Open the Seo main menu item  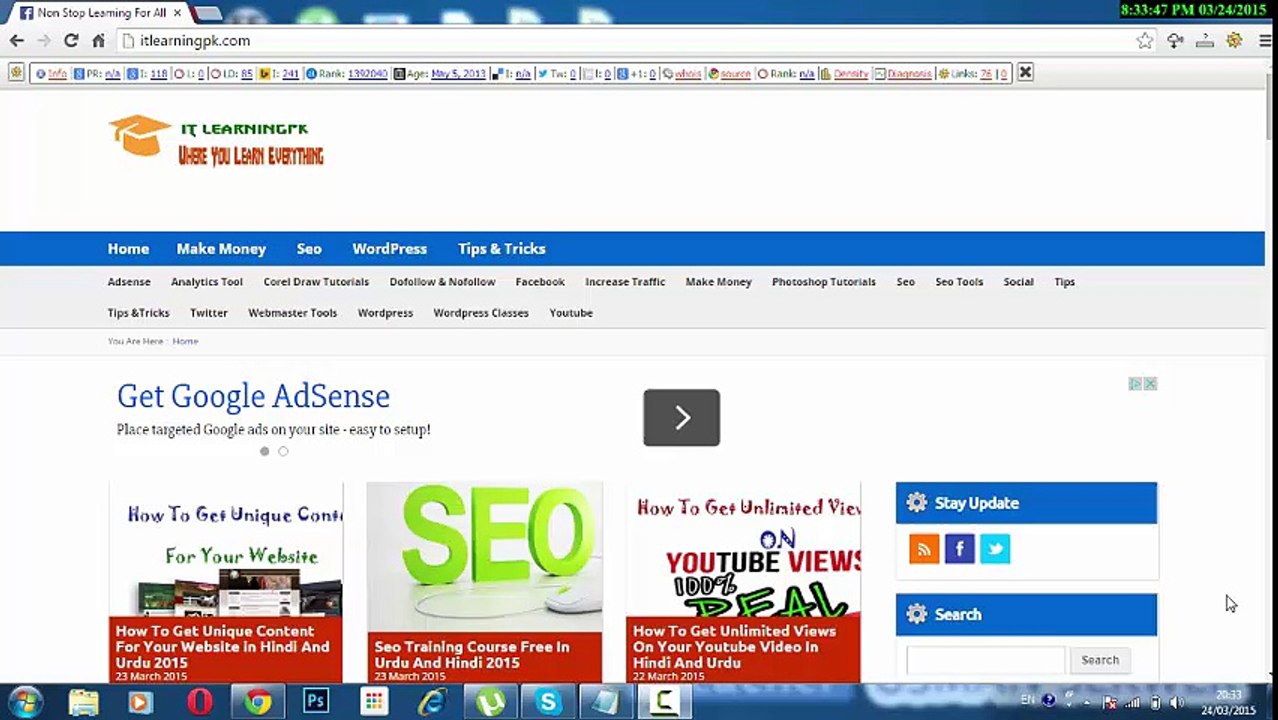(309, 249)
